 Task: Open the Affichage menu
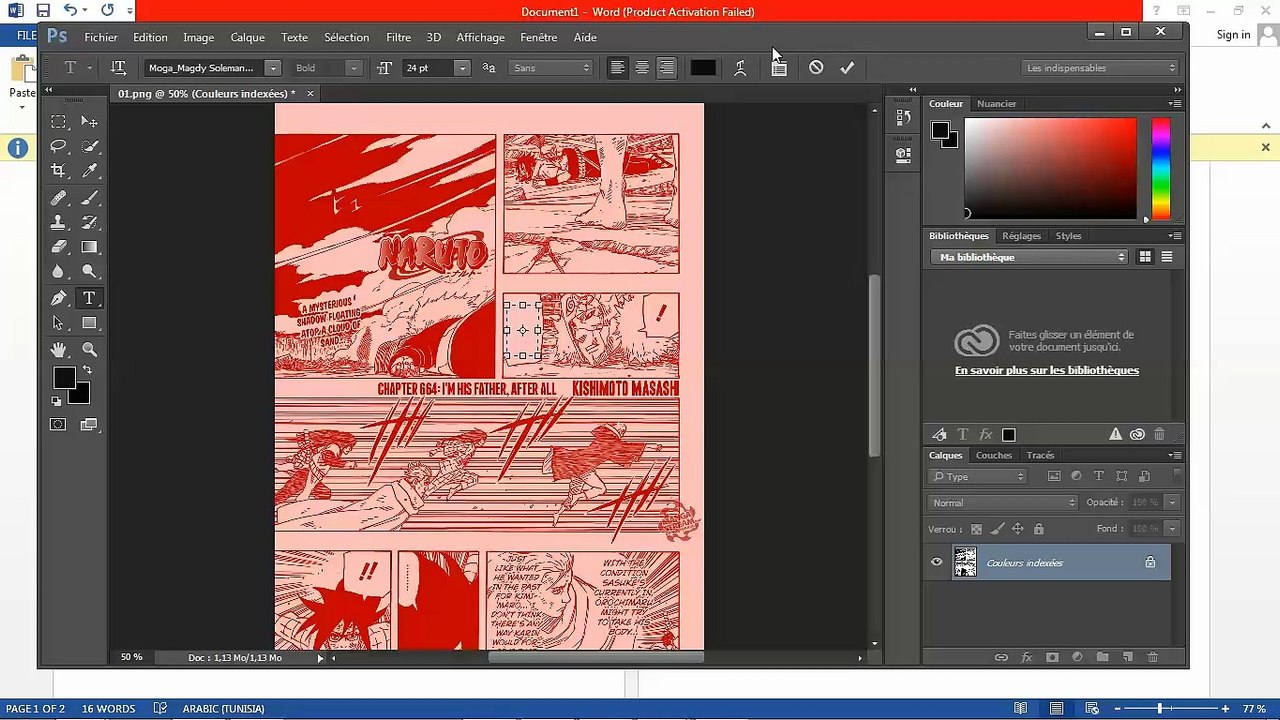(x=480, y=37)
